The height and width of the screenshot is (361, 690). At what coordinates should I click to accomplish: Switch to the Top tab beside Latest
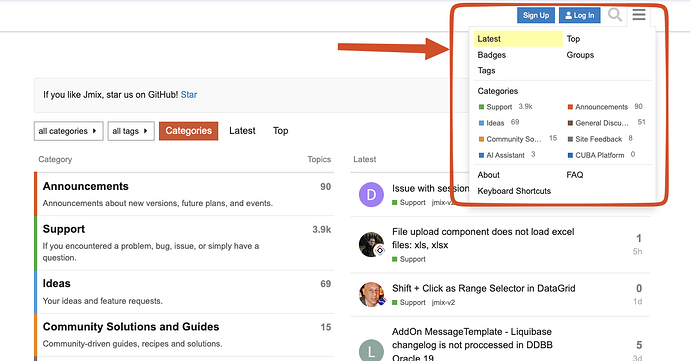point(280,131)
